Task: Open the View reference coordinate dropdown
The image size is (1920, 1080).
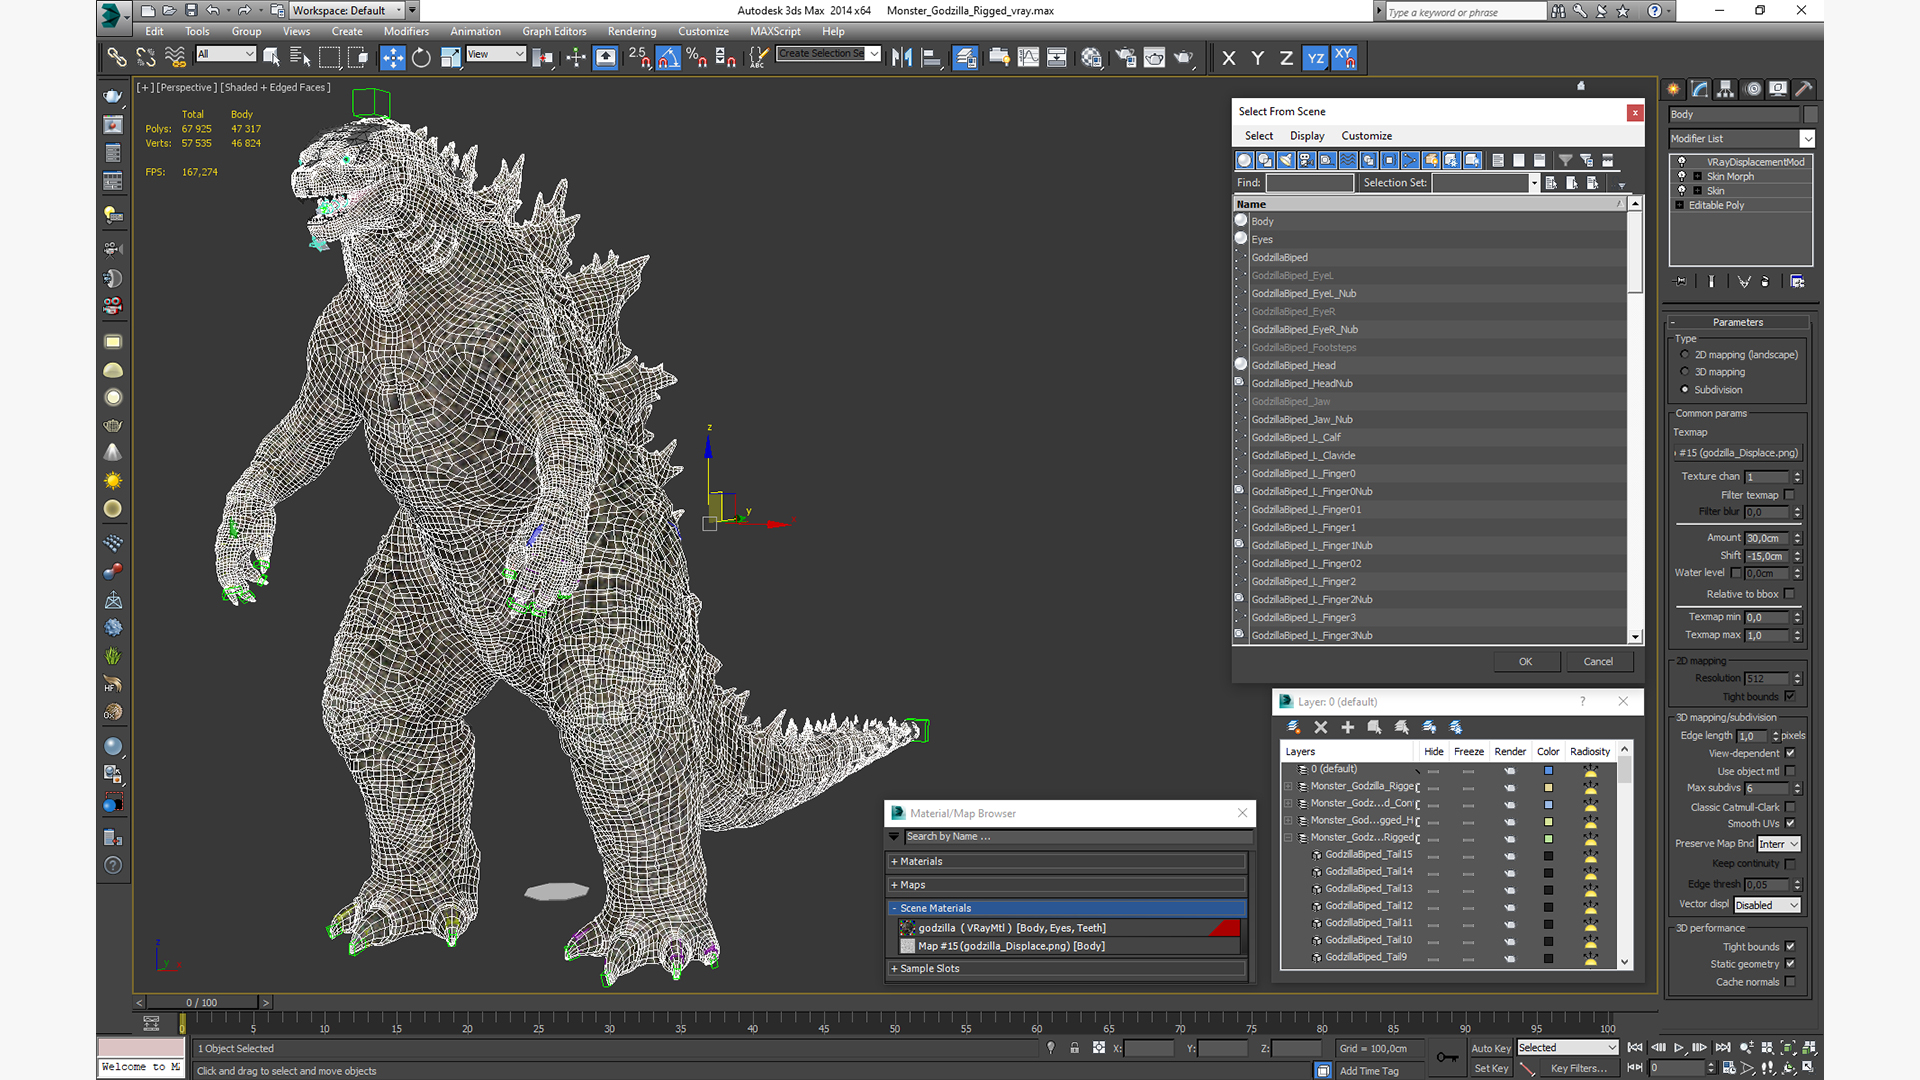Action: coord(496,54)
